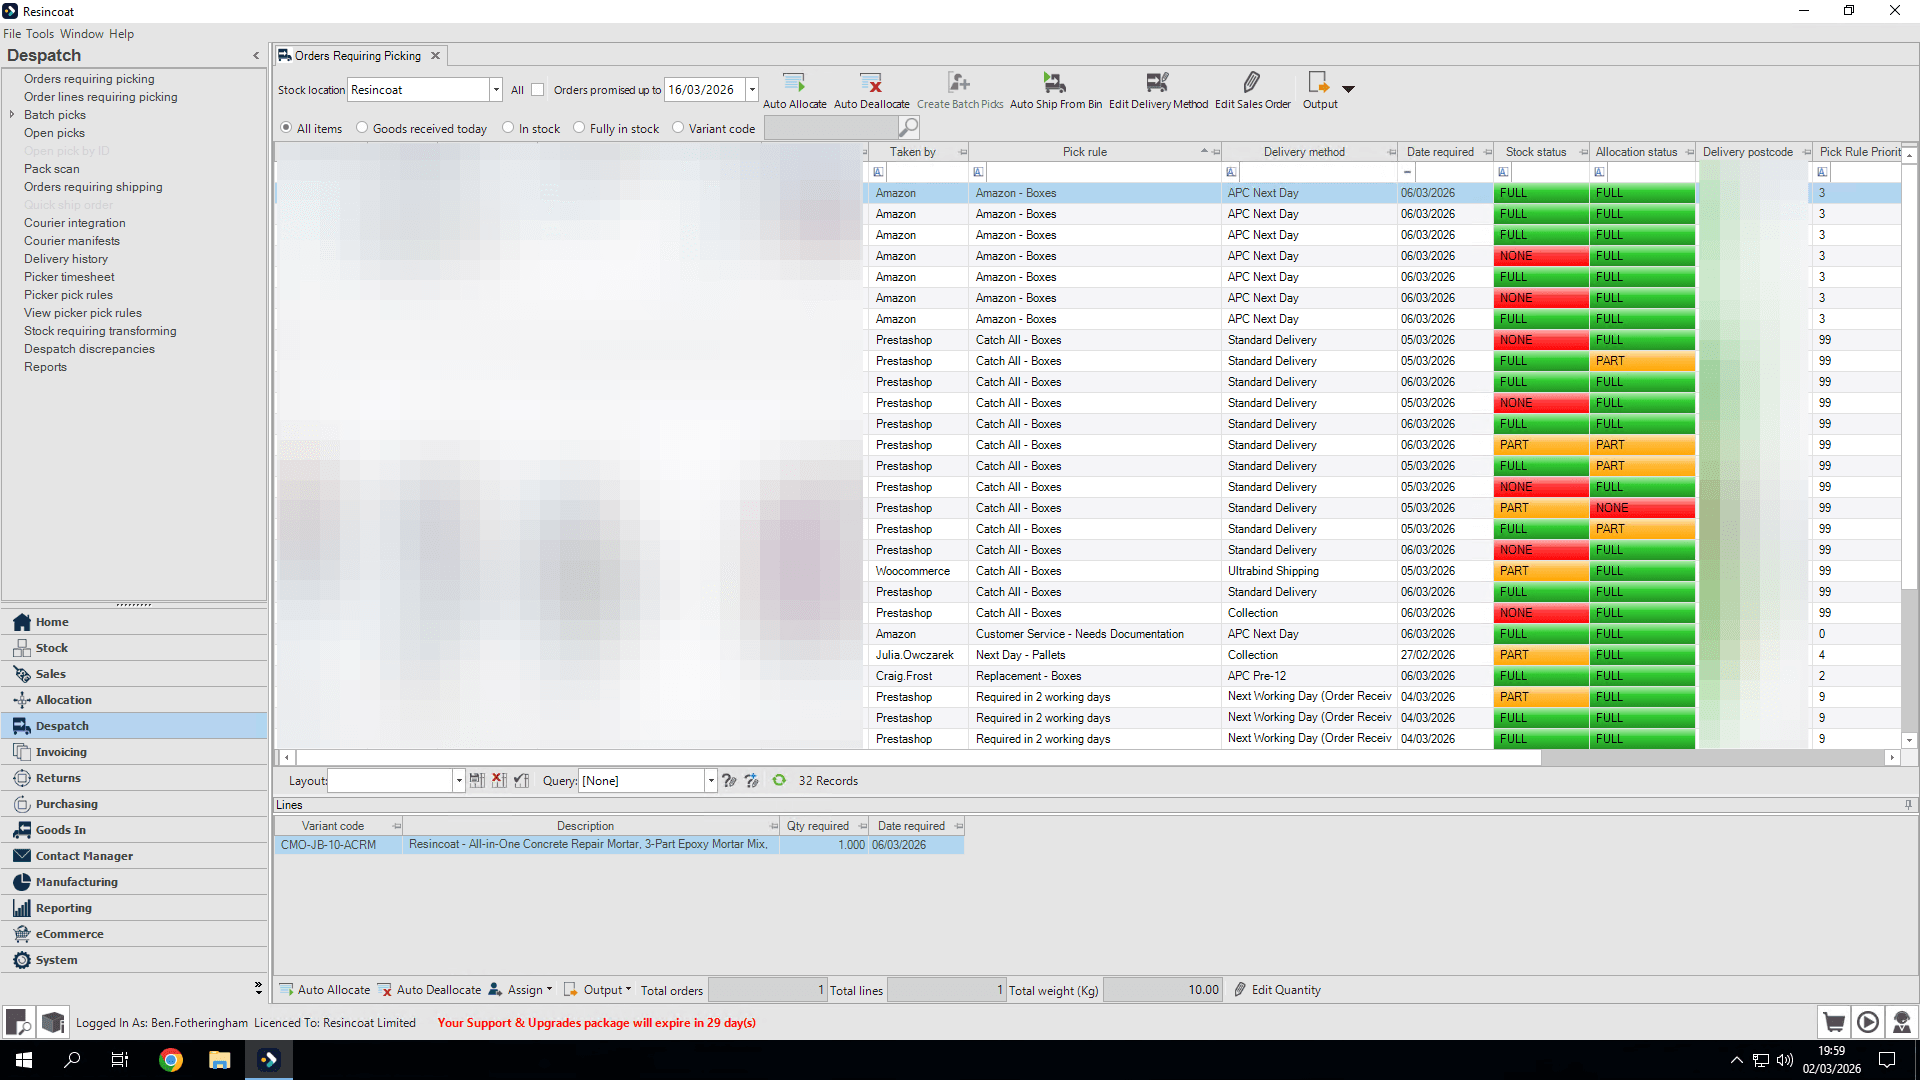Open the Tools menu
The height and width of the screenshot is (1080, 1920).
tap(40, 33)
